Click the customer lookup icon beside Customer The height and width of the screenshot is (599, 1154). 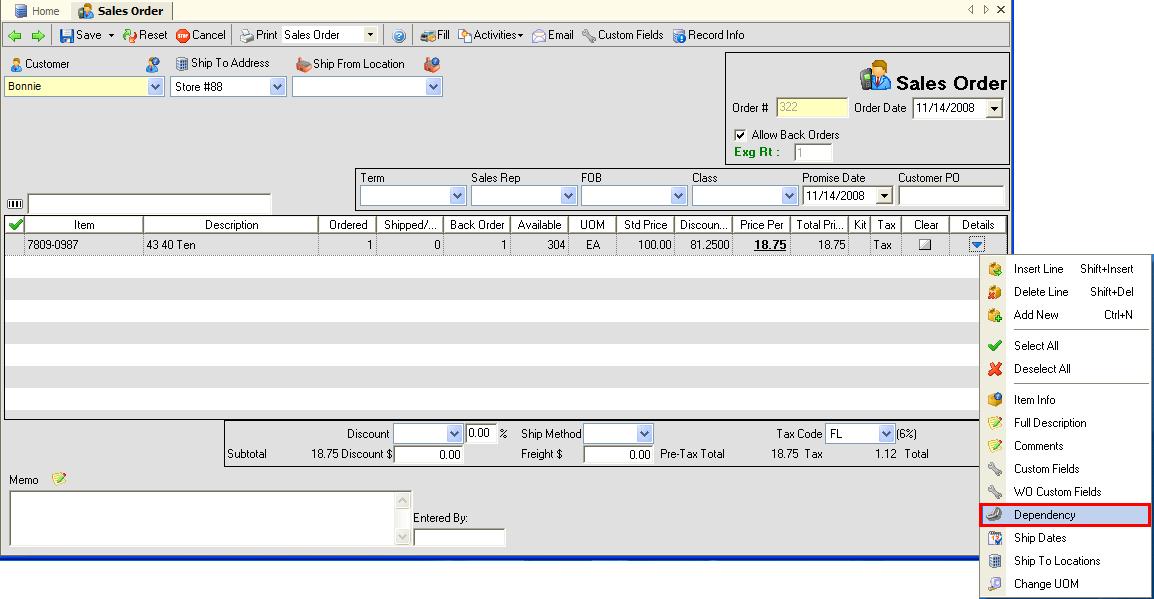pyautogui.click(x=152, y=64)
